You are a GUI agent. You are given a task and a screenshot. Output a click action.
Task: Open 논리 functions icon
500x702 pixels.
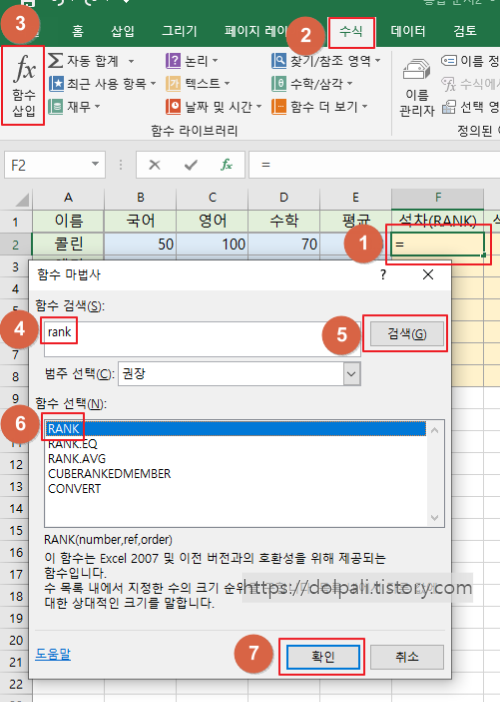coord(173,60)
